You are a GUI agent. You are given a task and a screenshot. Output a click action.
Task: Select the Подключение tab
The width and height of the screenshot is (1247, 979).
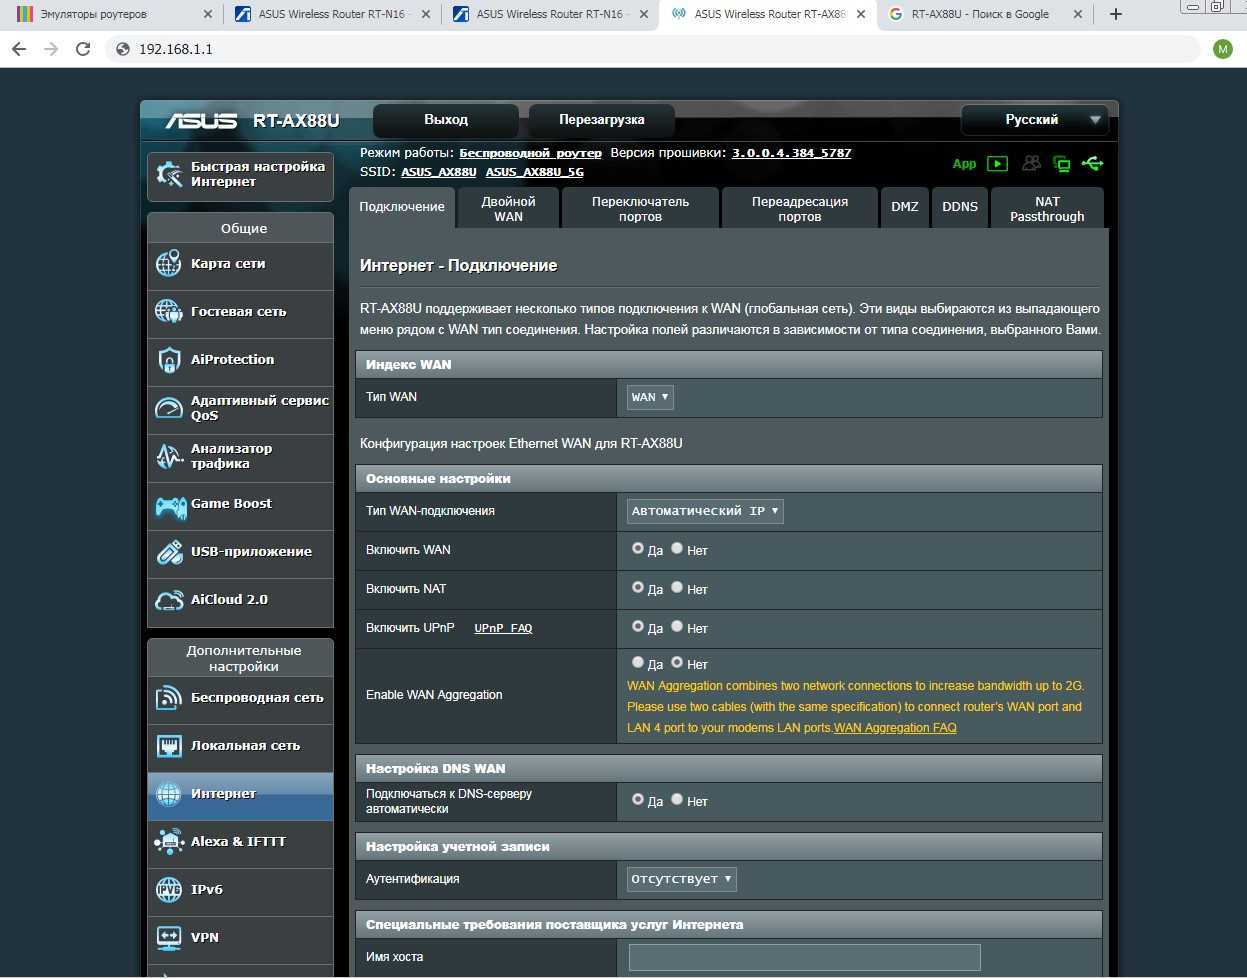click(402, 208)
